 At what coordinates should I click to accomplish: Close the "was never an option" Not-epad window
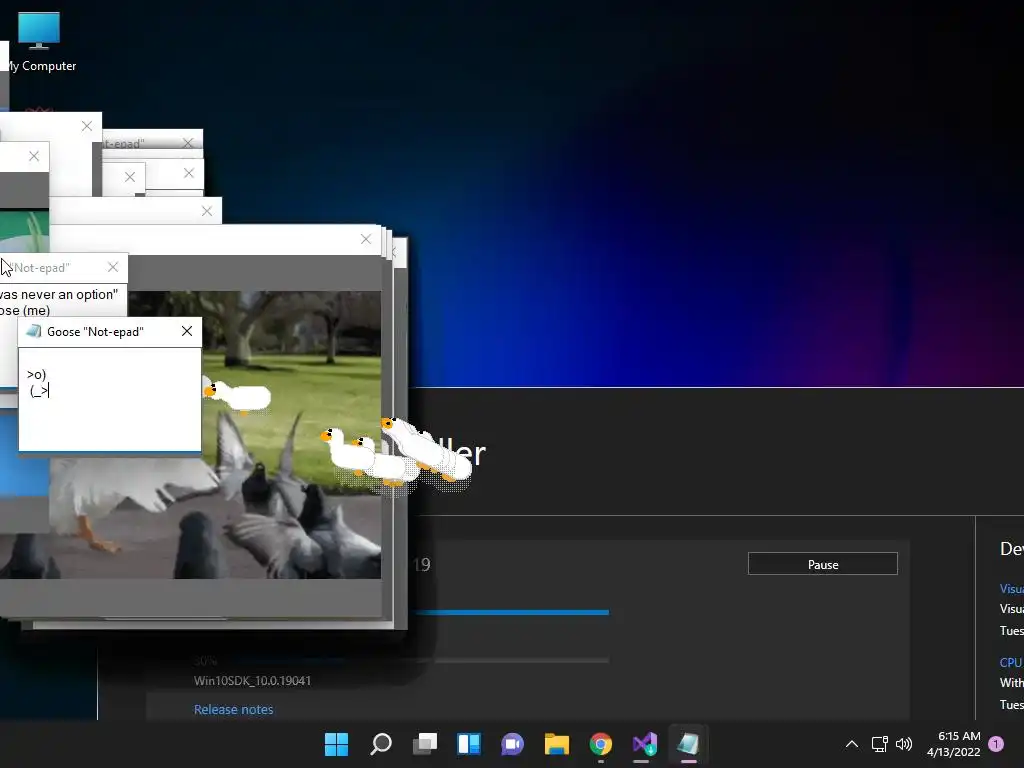click(113, 267)
